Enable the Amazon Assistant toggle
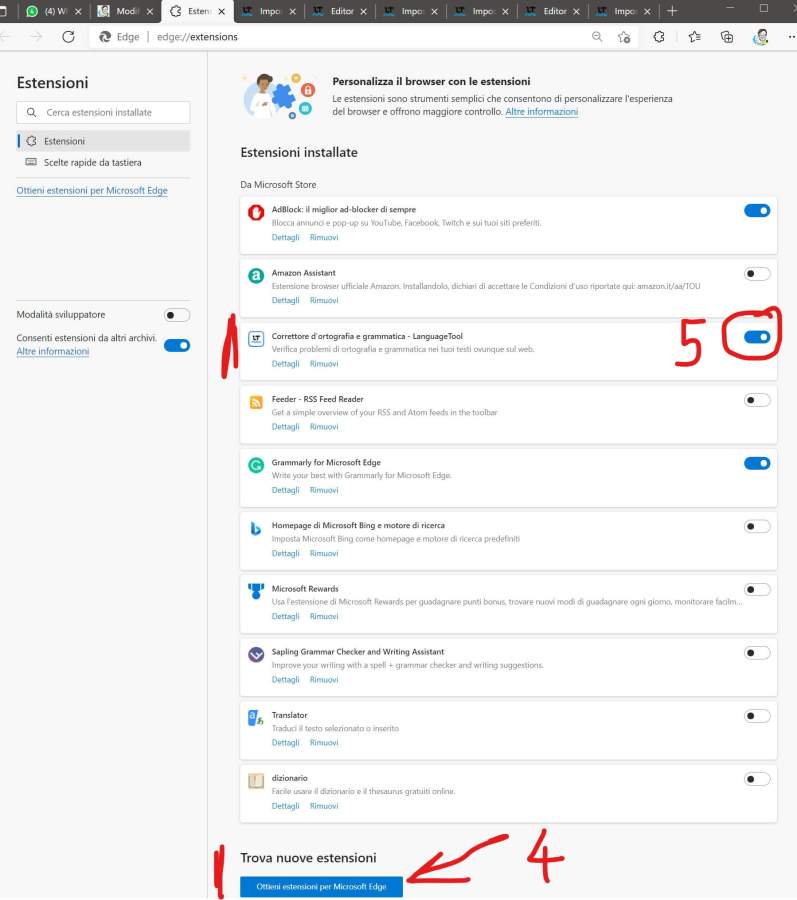Viewport: 797px width, 900px height. pyautogui.click(x=757, y=274)
